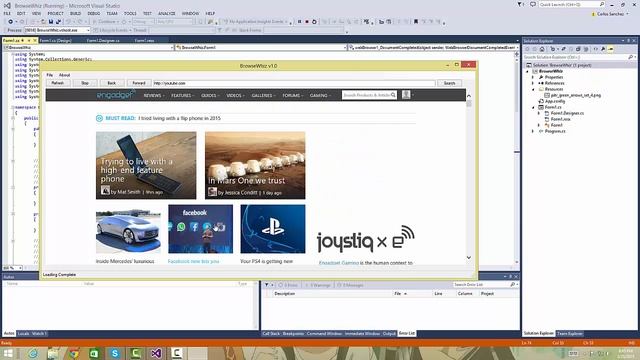
Task: Click Save icon in Visual Studio toolbar
Action: click(x=51, y=22)
